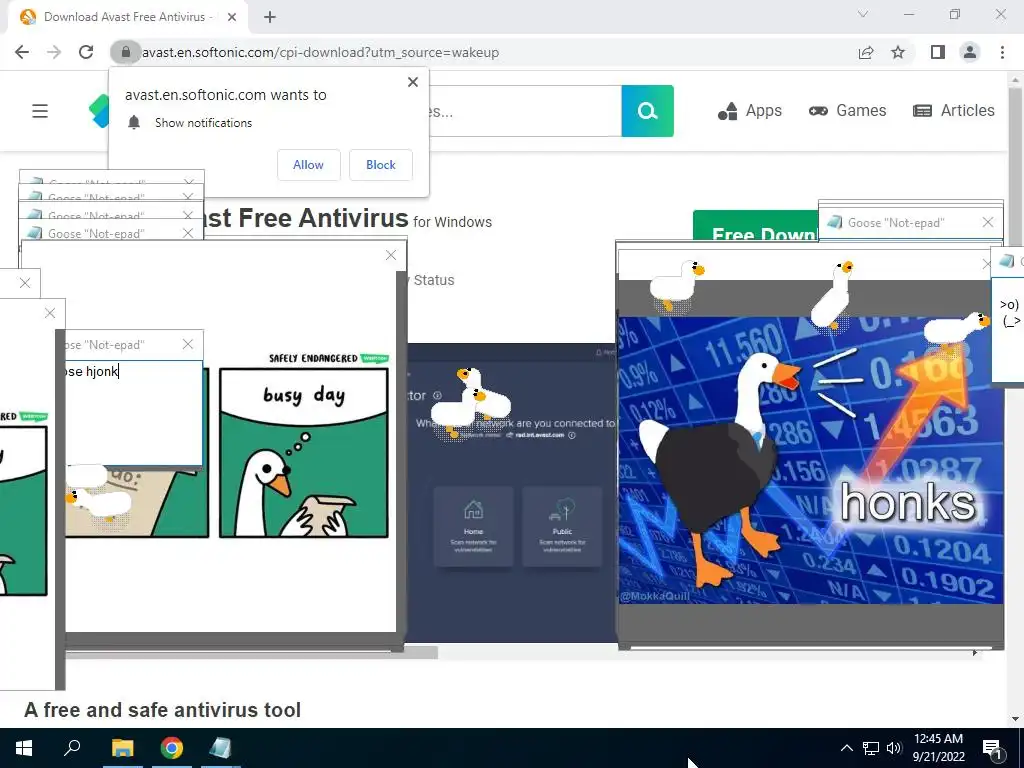This screenshot has height=768, width=1024.
Task: Dismiss the notification permission popup
Action: point(413,82)
